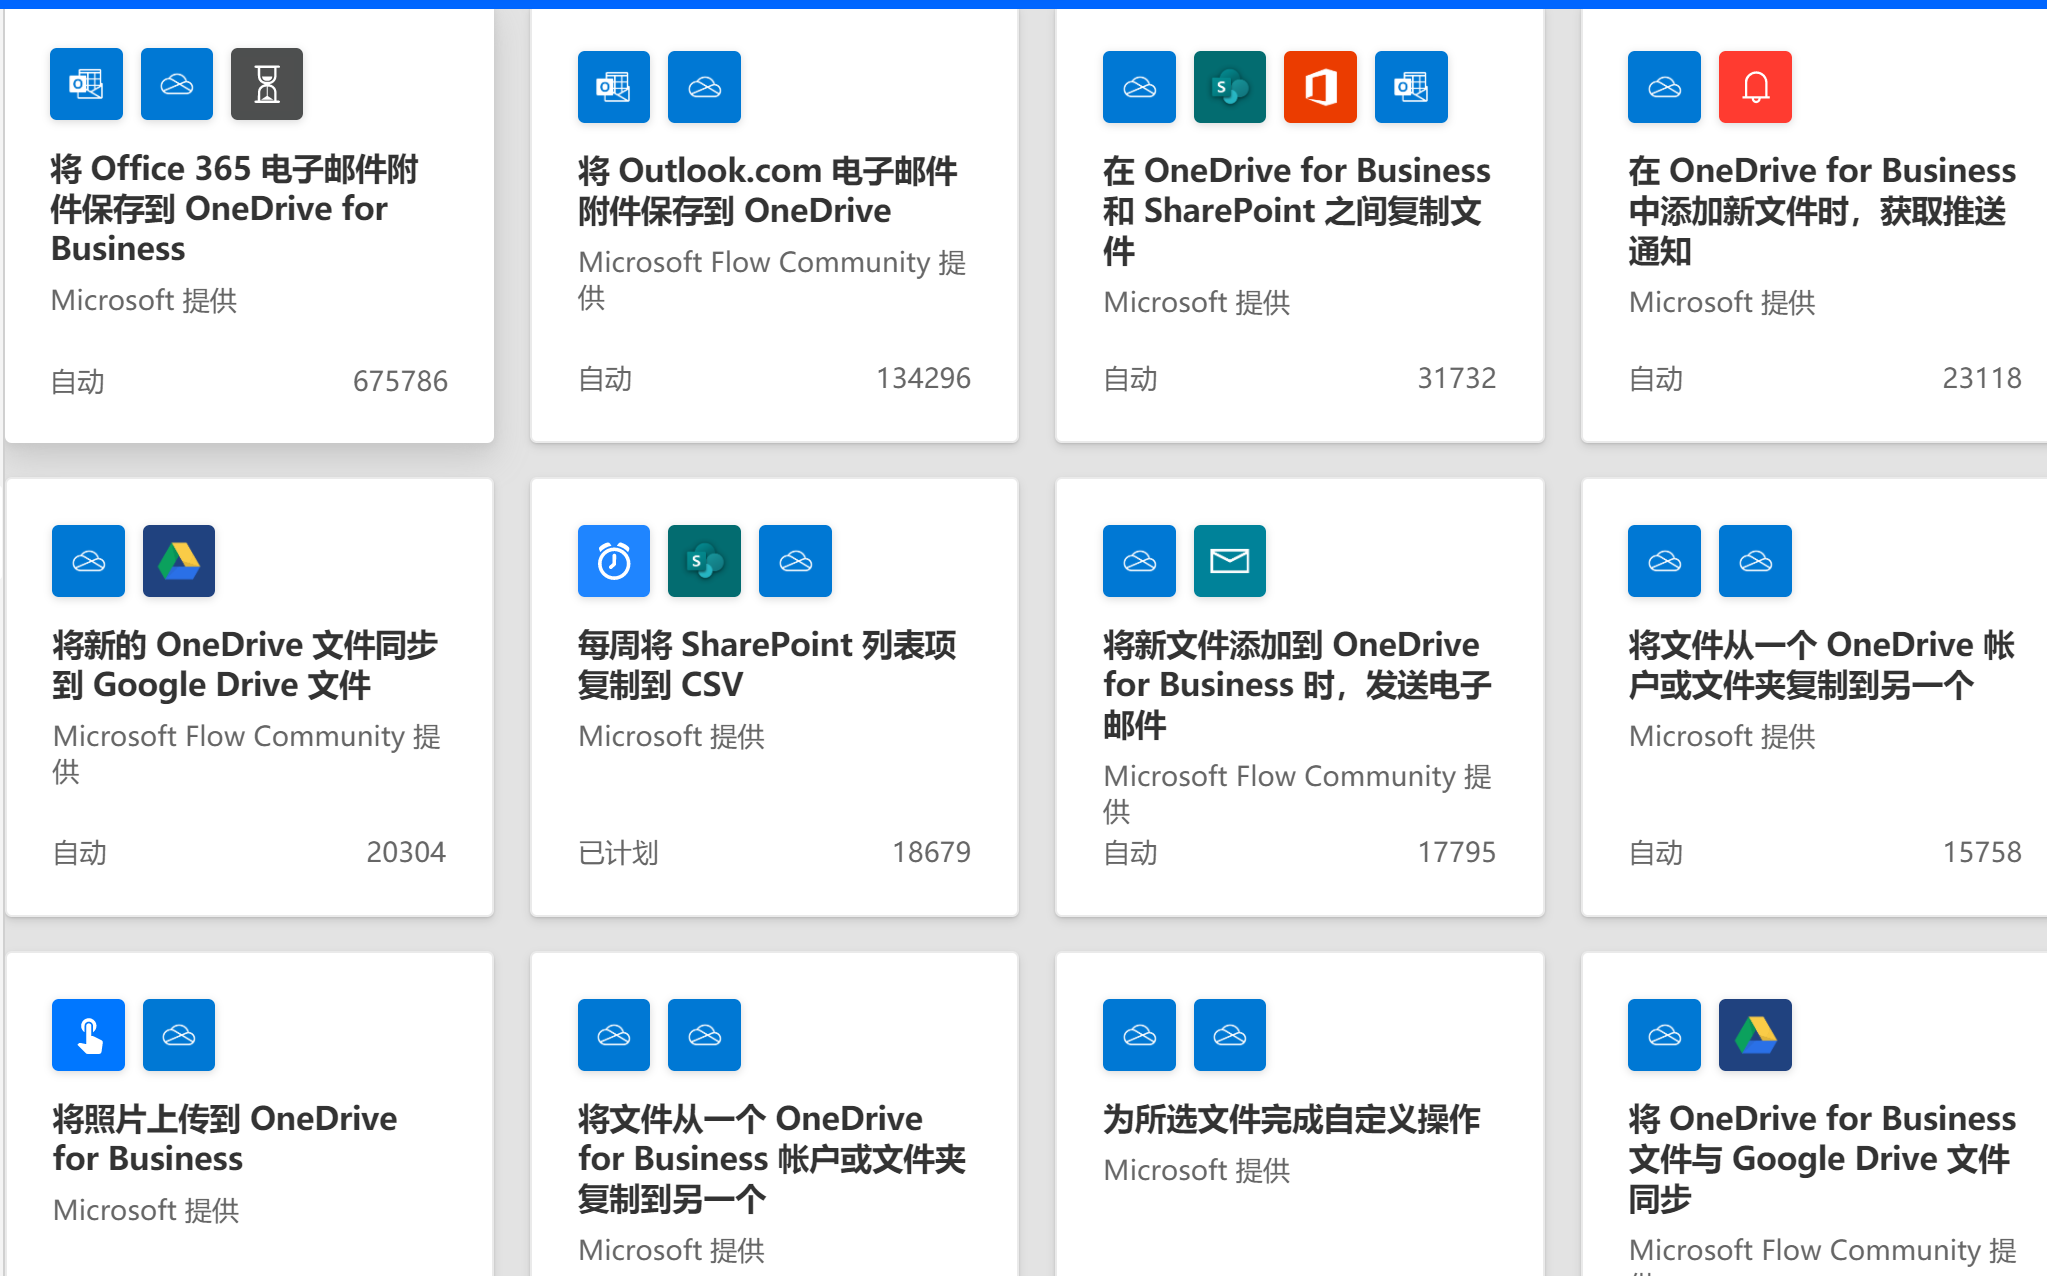This screenshot has height=1276, width=2047.
Task: Click the teal mail envelope icon
Action: tap(1229, 561)
